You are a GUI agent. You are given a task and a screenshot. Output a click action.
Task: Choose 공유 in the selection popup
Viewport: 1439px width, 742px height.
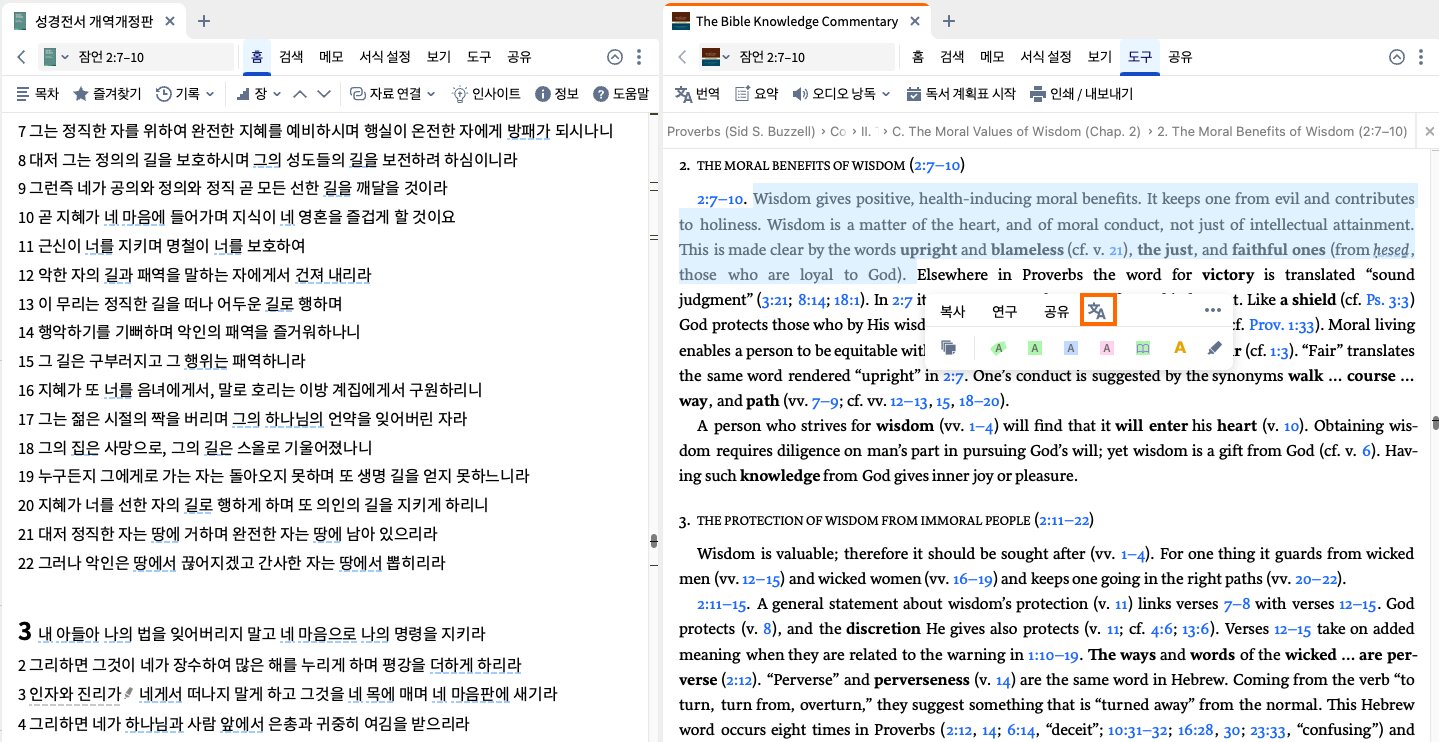coord(1056,311)
